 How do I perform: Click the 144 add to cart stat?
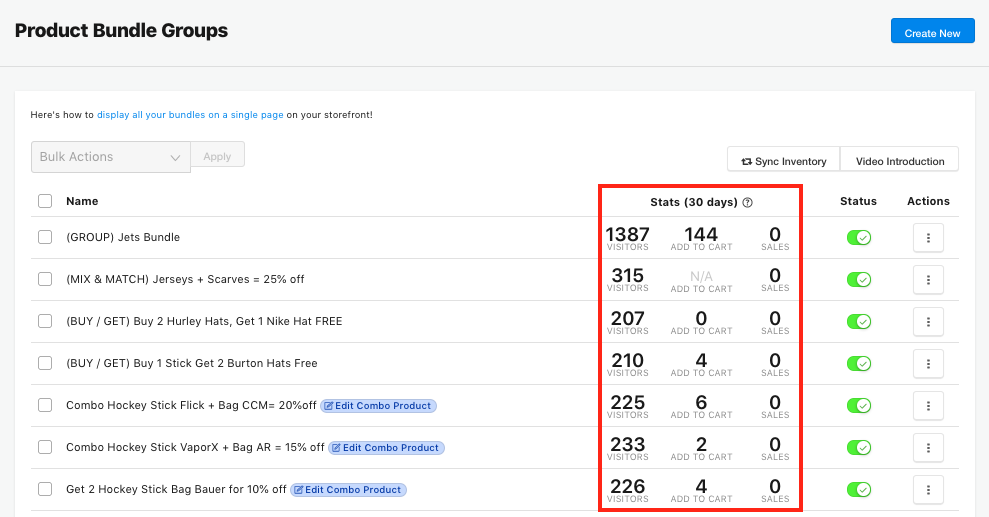(x=701, y=238)
